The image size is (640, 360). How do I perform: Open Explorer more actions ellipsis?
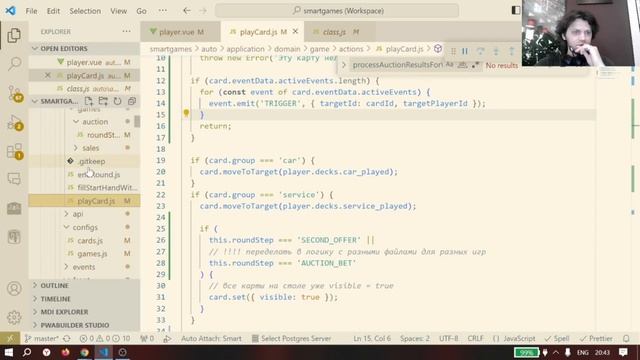[x=127, y=31]
